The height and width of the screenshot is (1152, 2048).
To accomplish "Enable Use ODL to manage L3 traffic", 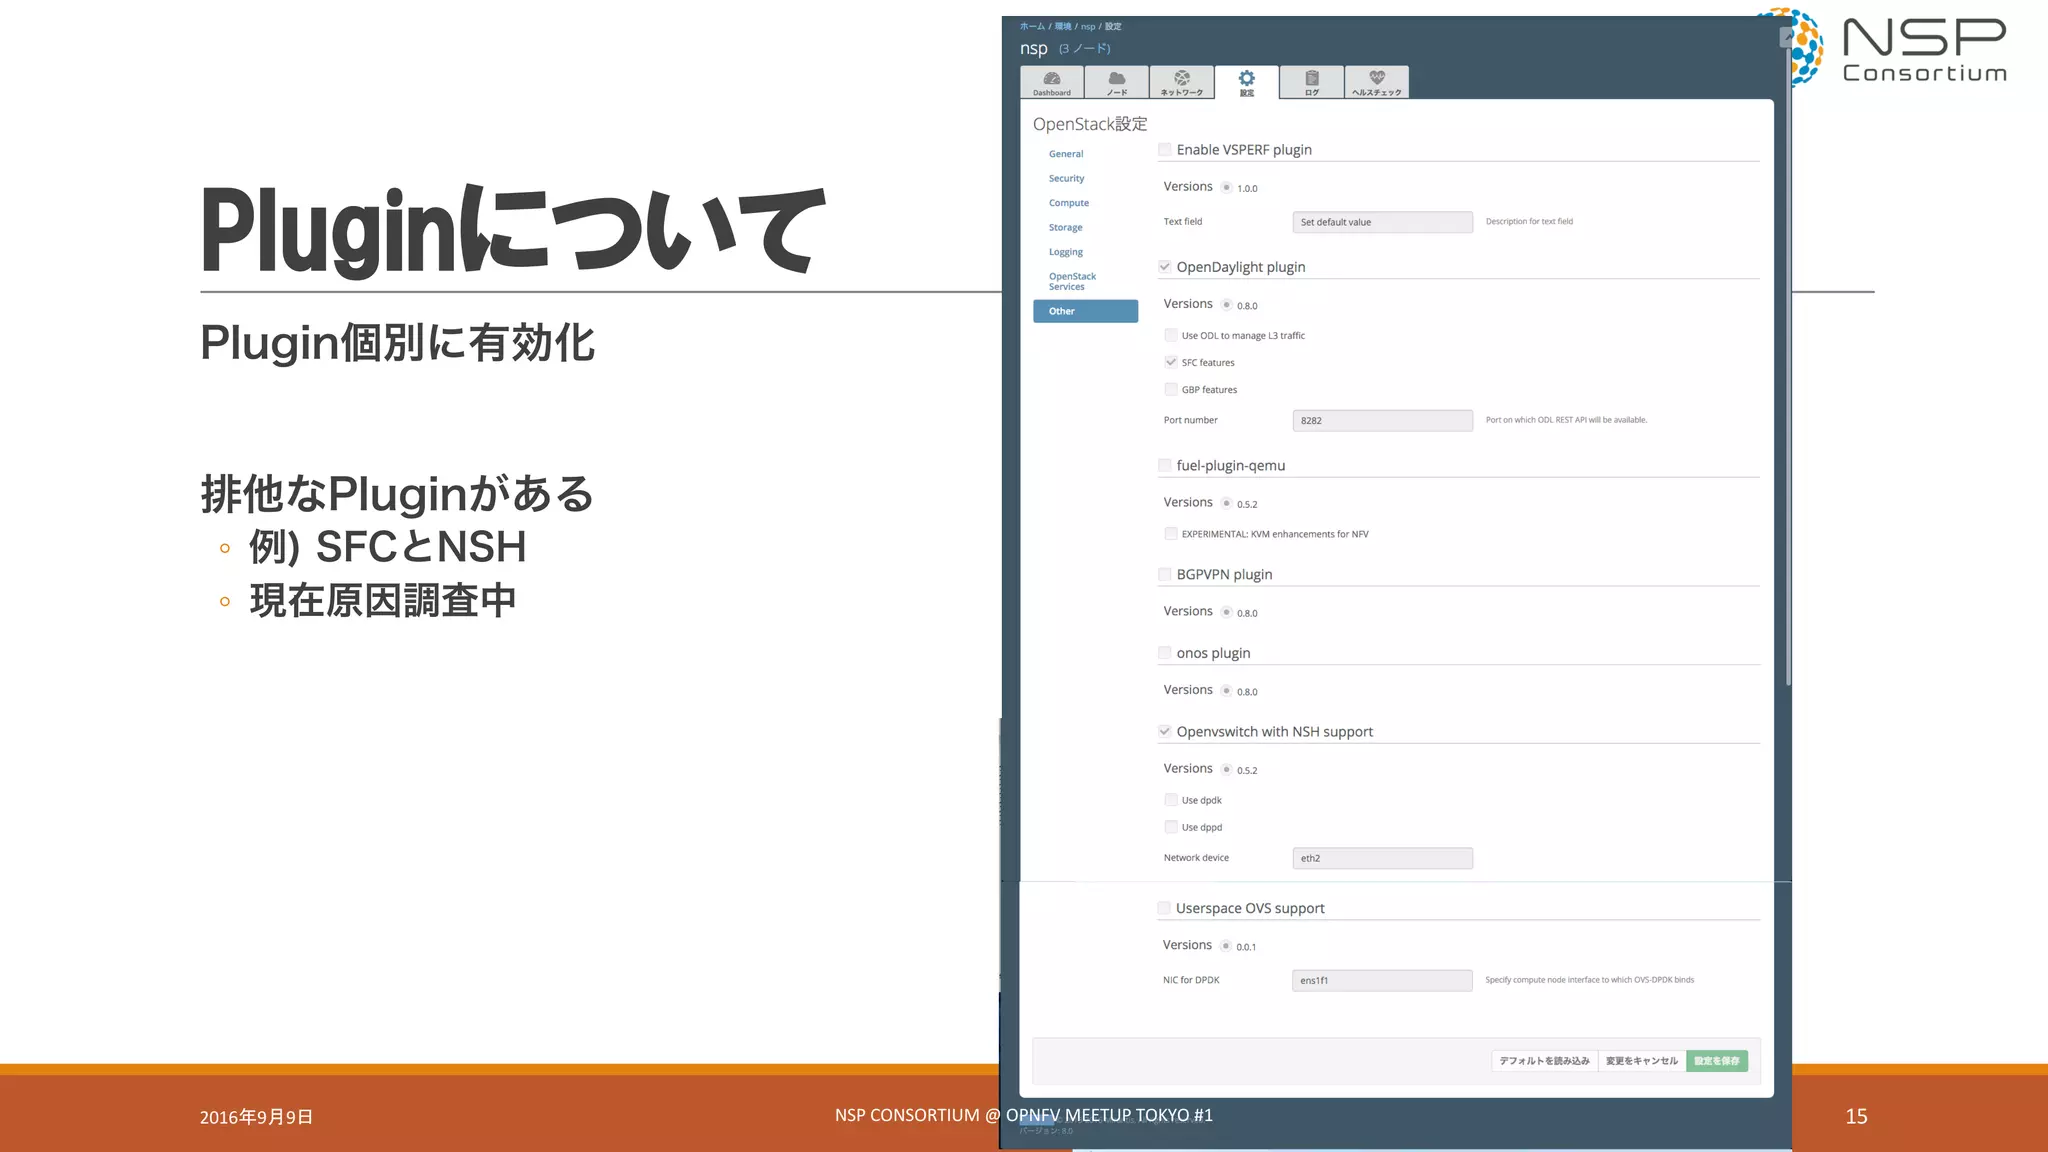I will coord(1171,335).
